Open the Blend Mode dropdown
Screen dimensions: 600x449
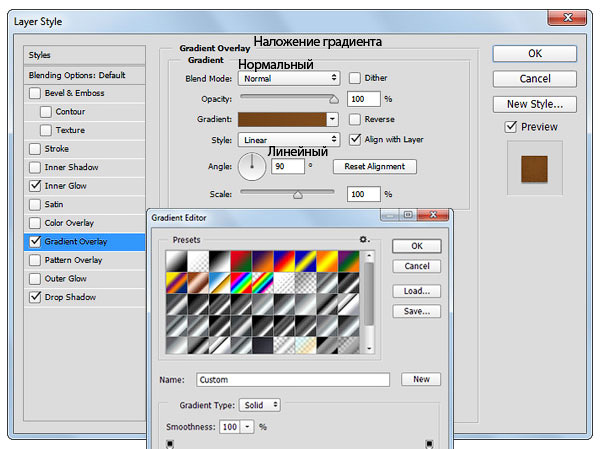(289, 78)
